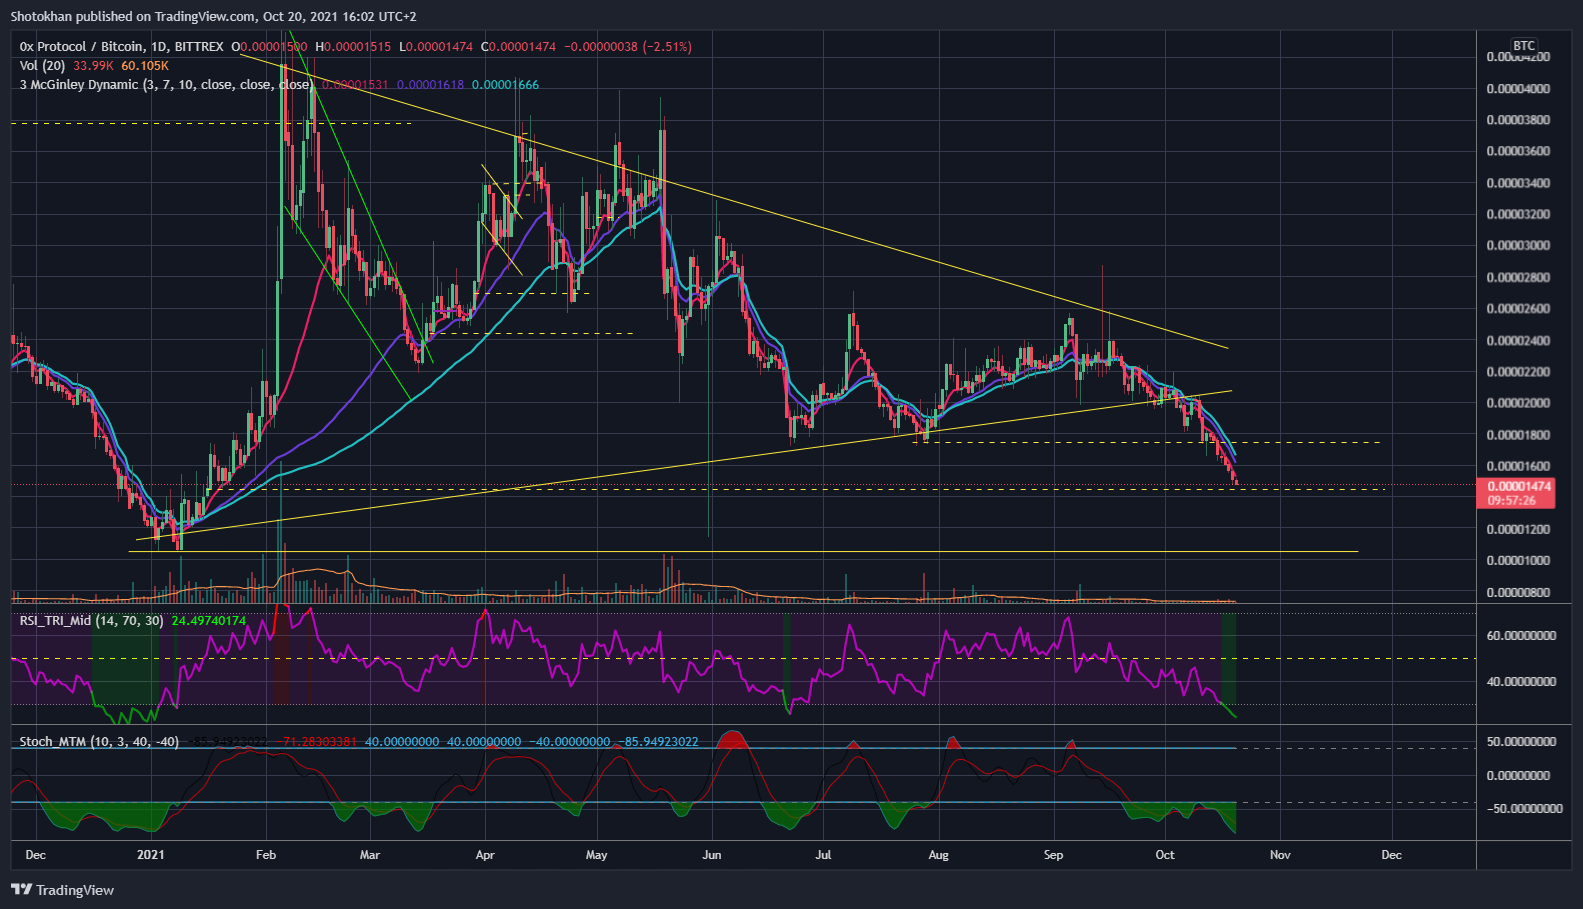Click price axis label '0.00003000'
The height and width of the screenshot is (909, 1583).
[1518, 246]
